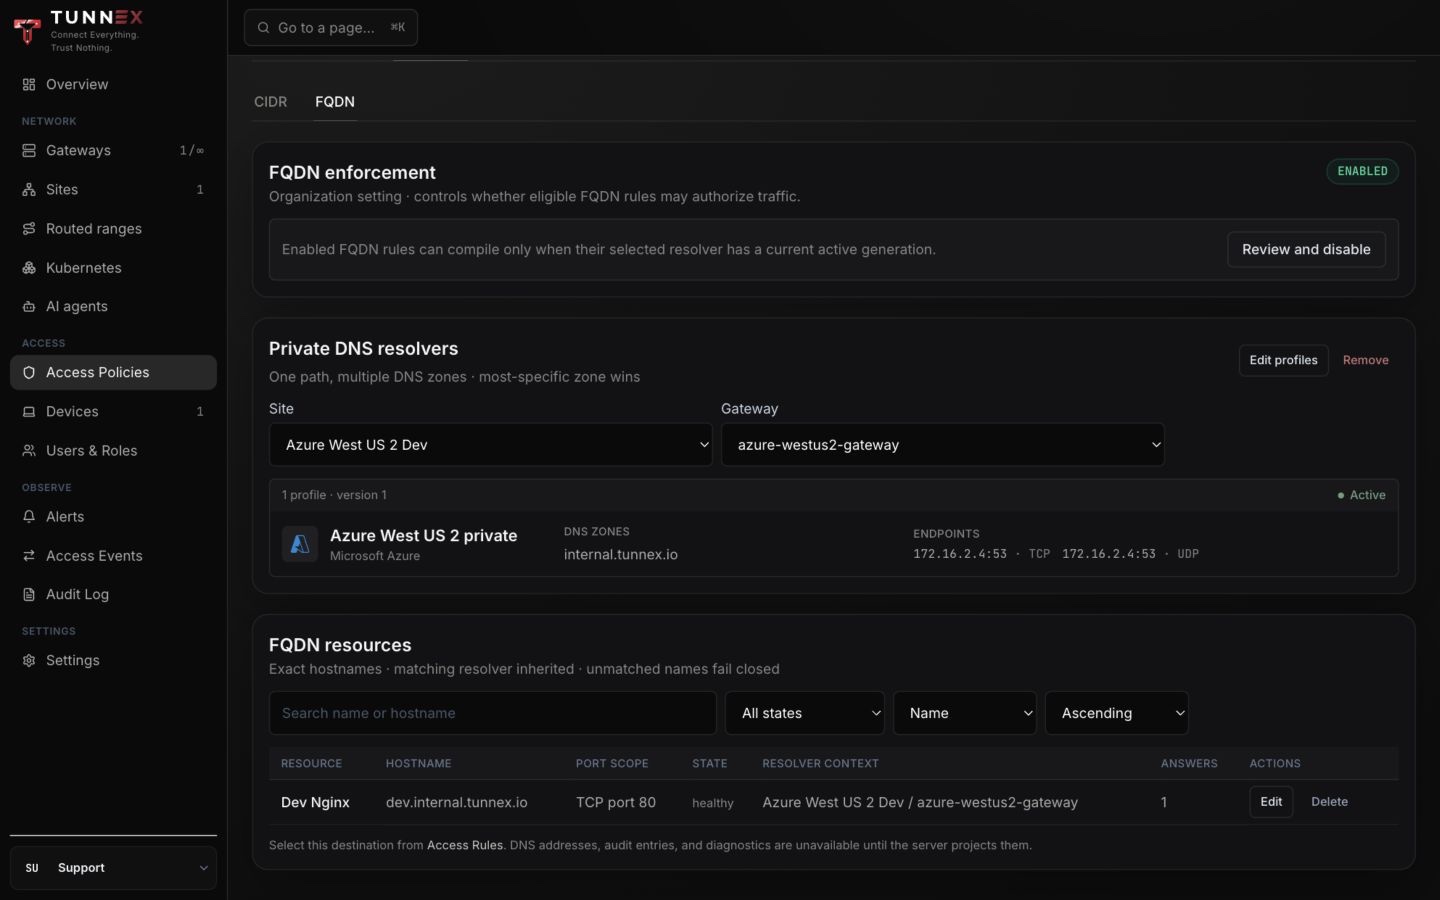
Task: Open the Audit Log page
Action: (x=113, y=595)
